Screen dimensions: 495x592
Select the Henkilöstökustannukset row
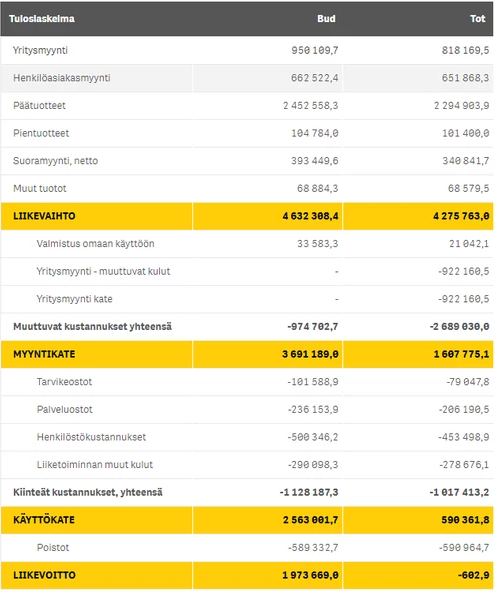coord(247,437)
